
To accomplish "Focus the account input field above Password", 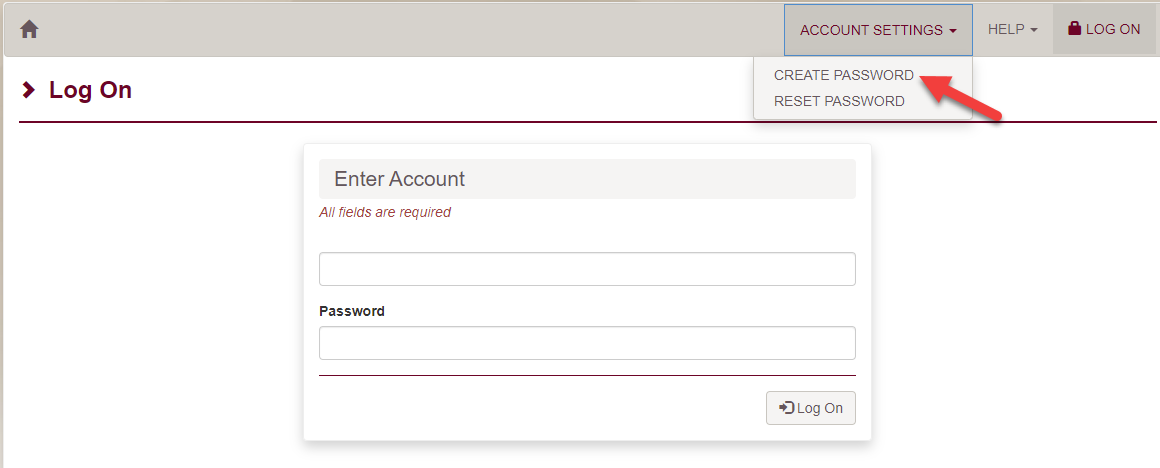I will tap(587, 269).
